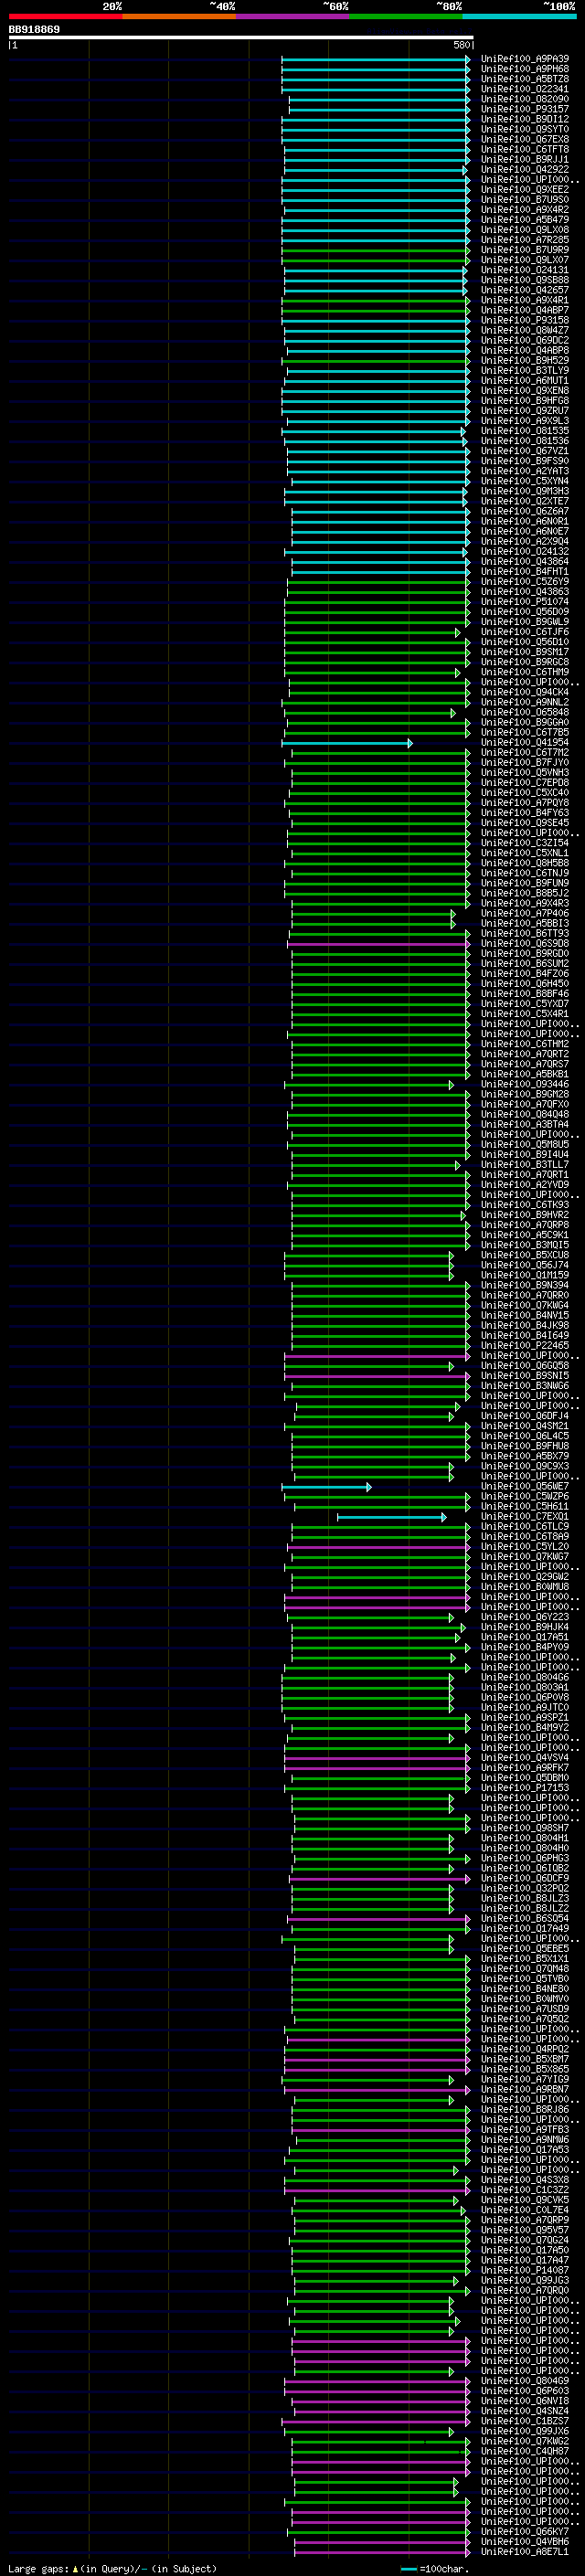
Task: Click the purple alignment bar for UniRef100_Q6S9D8
Action: (x=379, y=944)
